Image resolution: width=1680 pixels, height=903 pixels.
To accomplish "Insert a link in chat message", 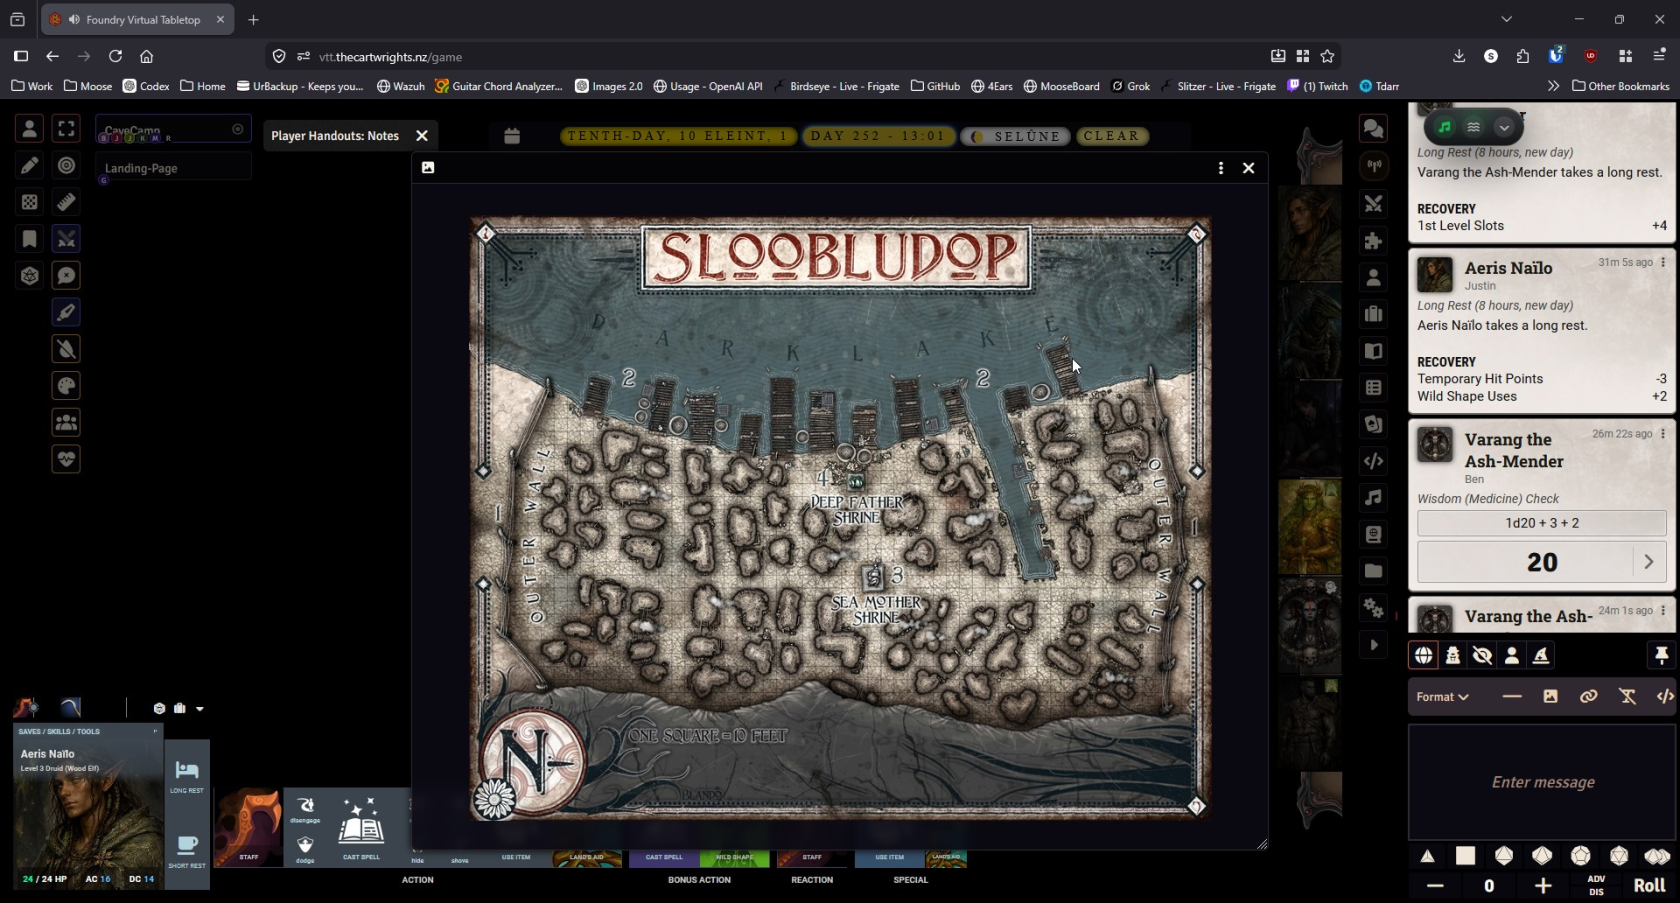I will click(1588, 697).
